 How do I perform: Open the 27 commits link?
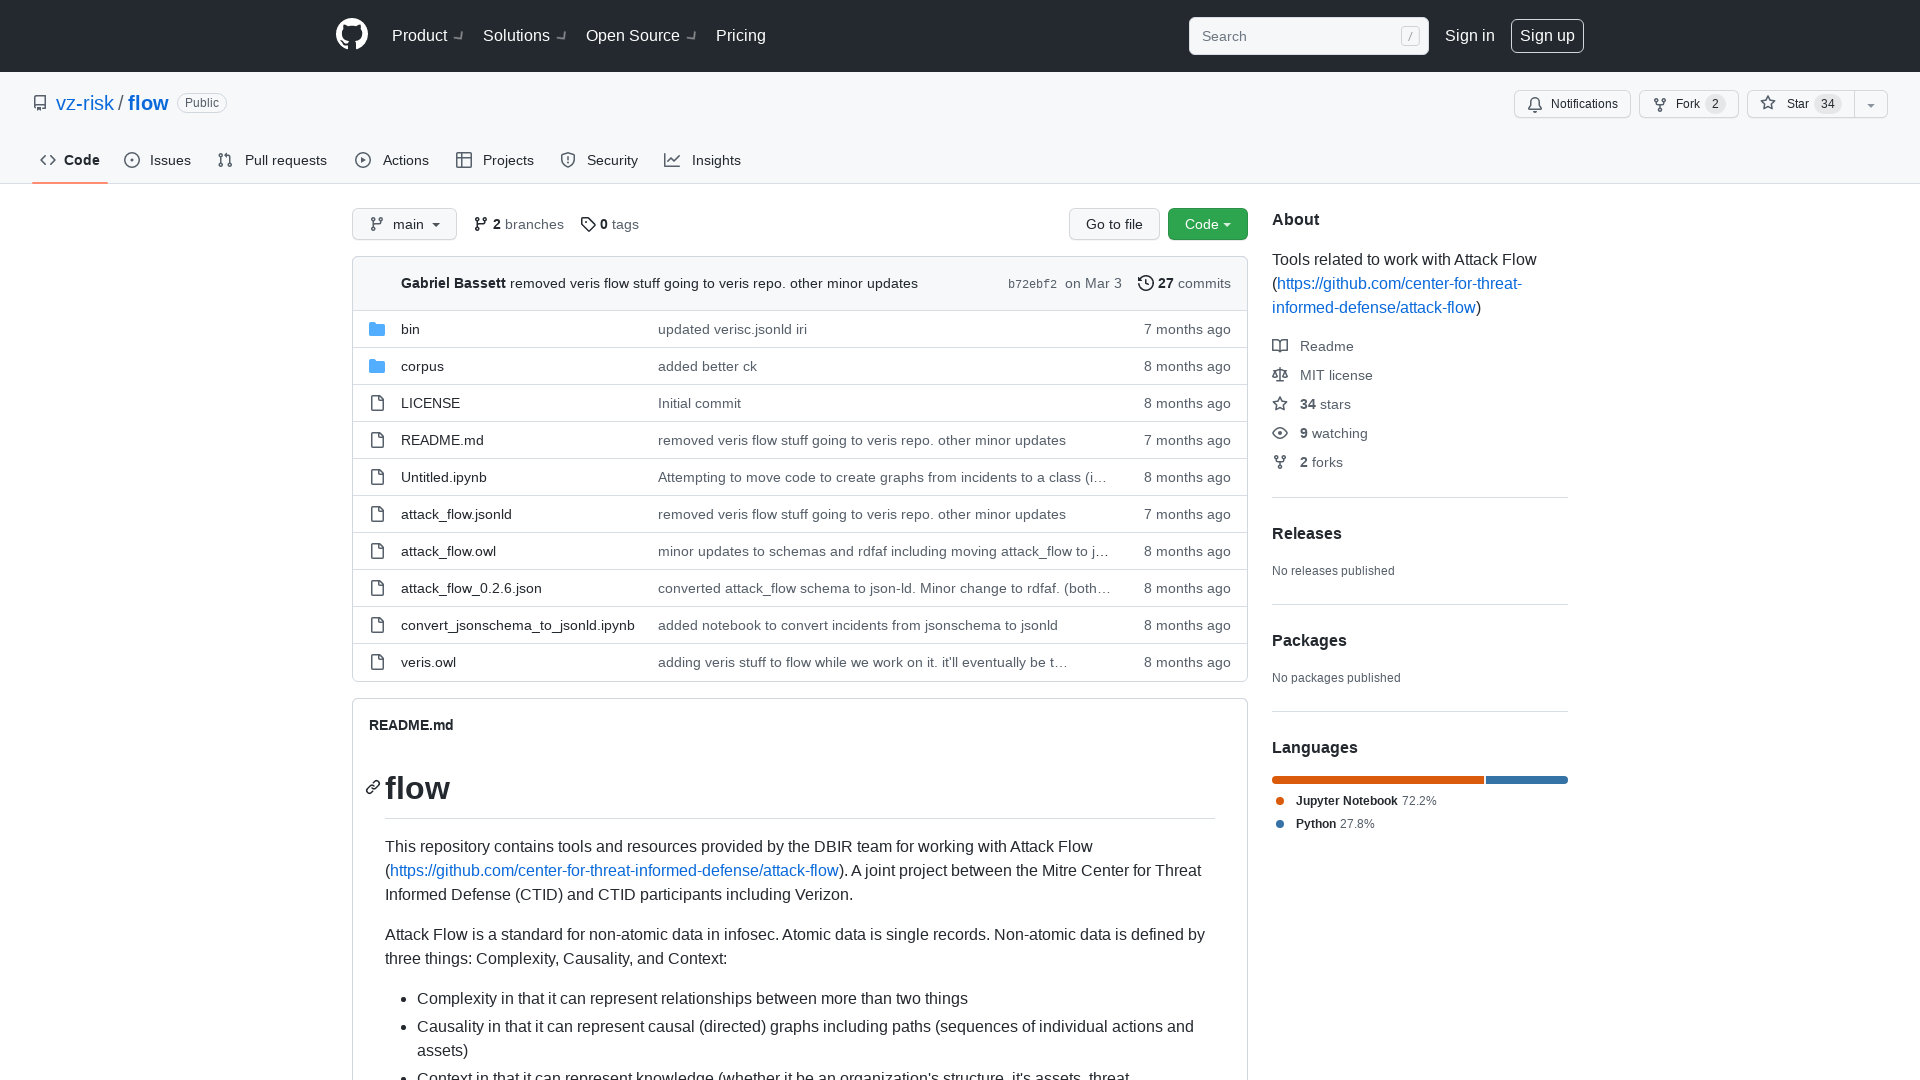(x=1184, y=283)
